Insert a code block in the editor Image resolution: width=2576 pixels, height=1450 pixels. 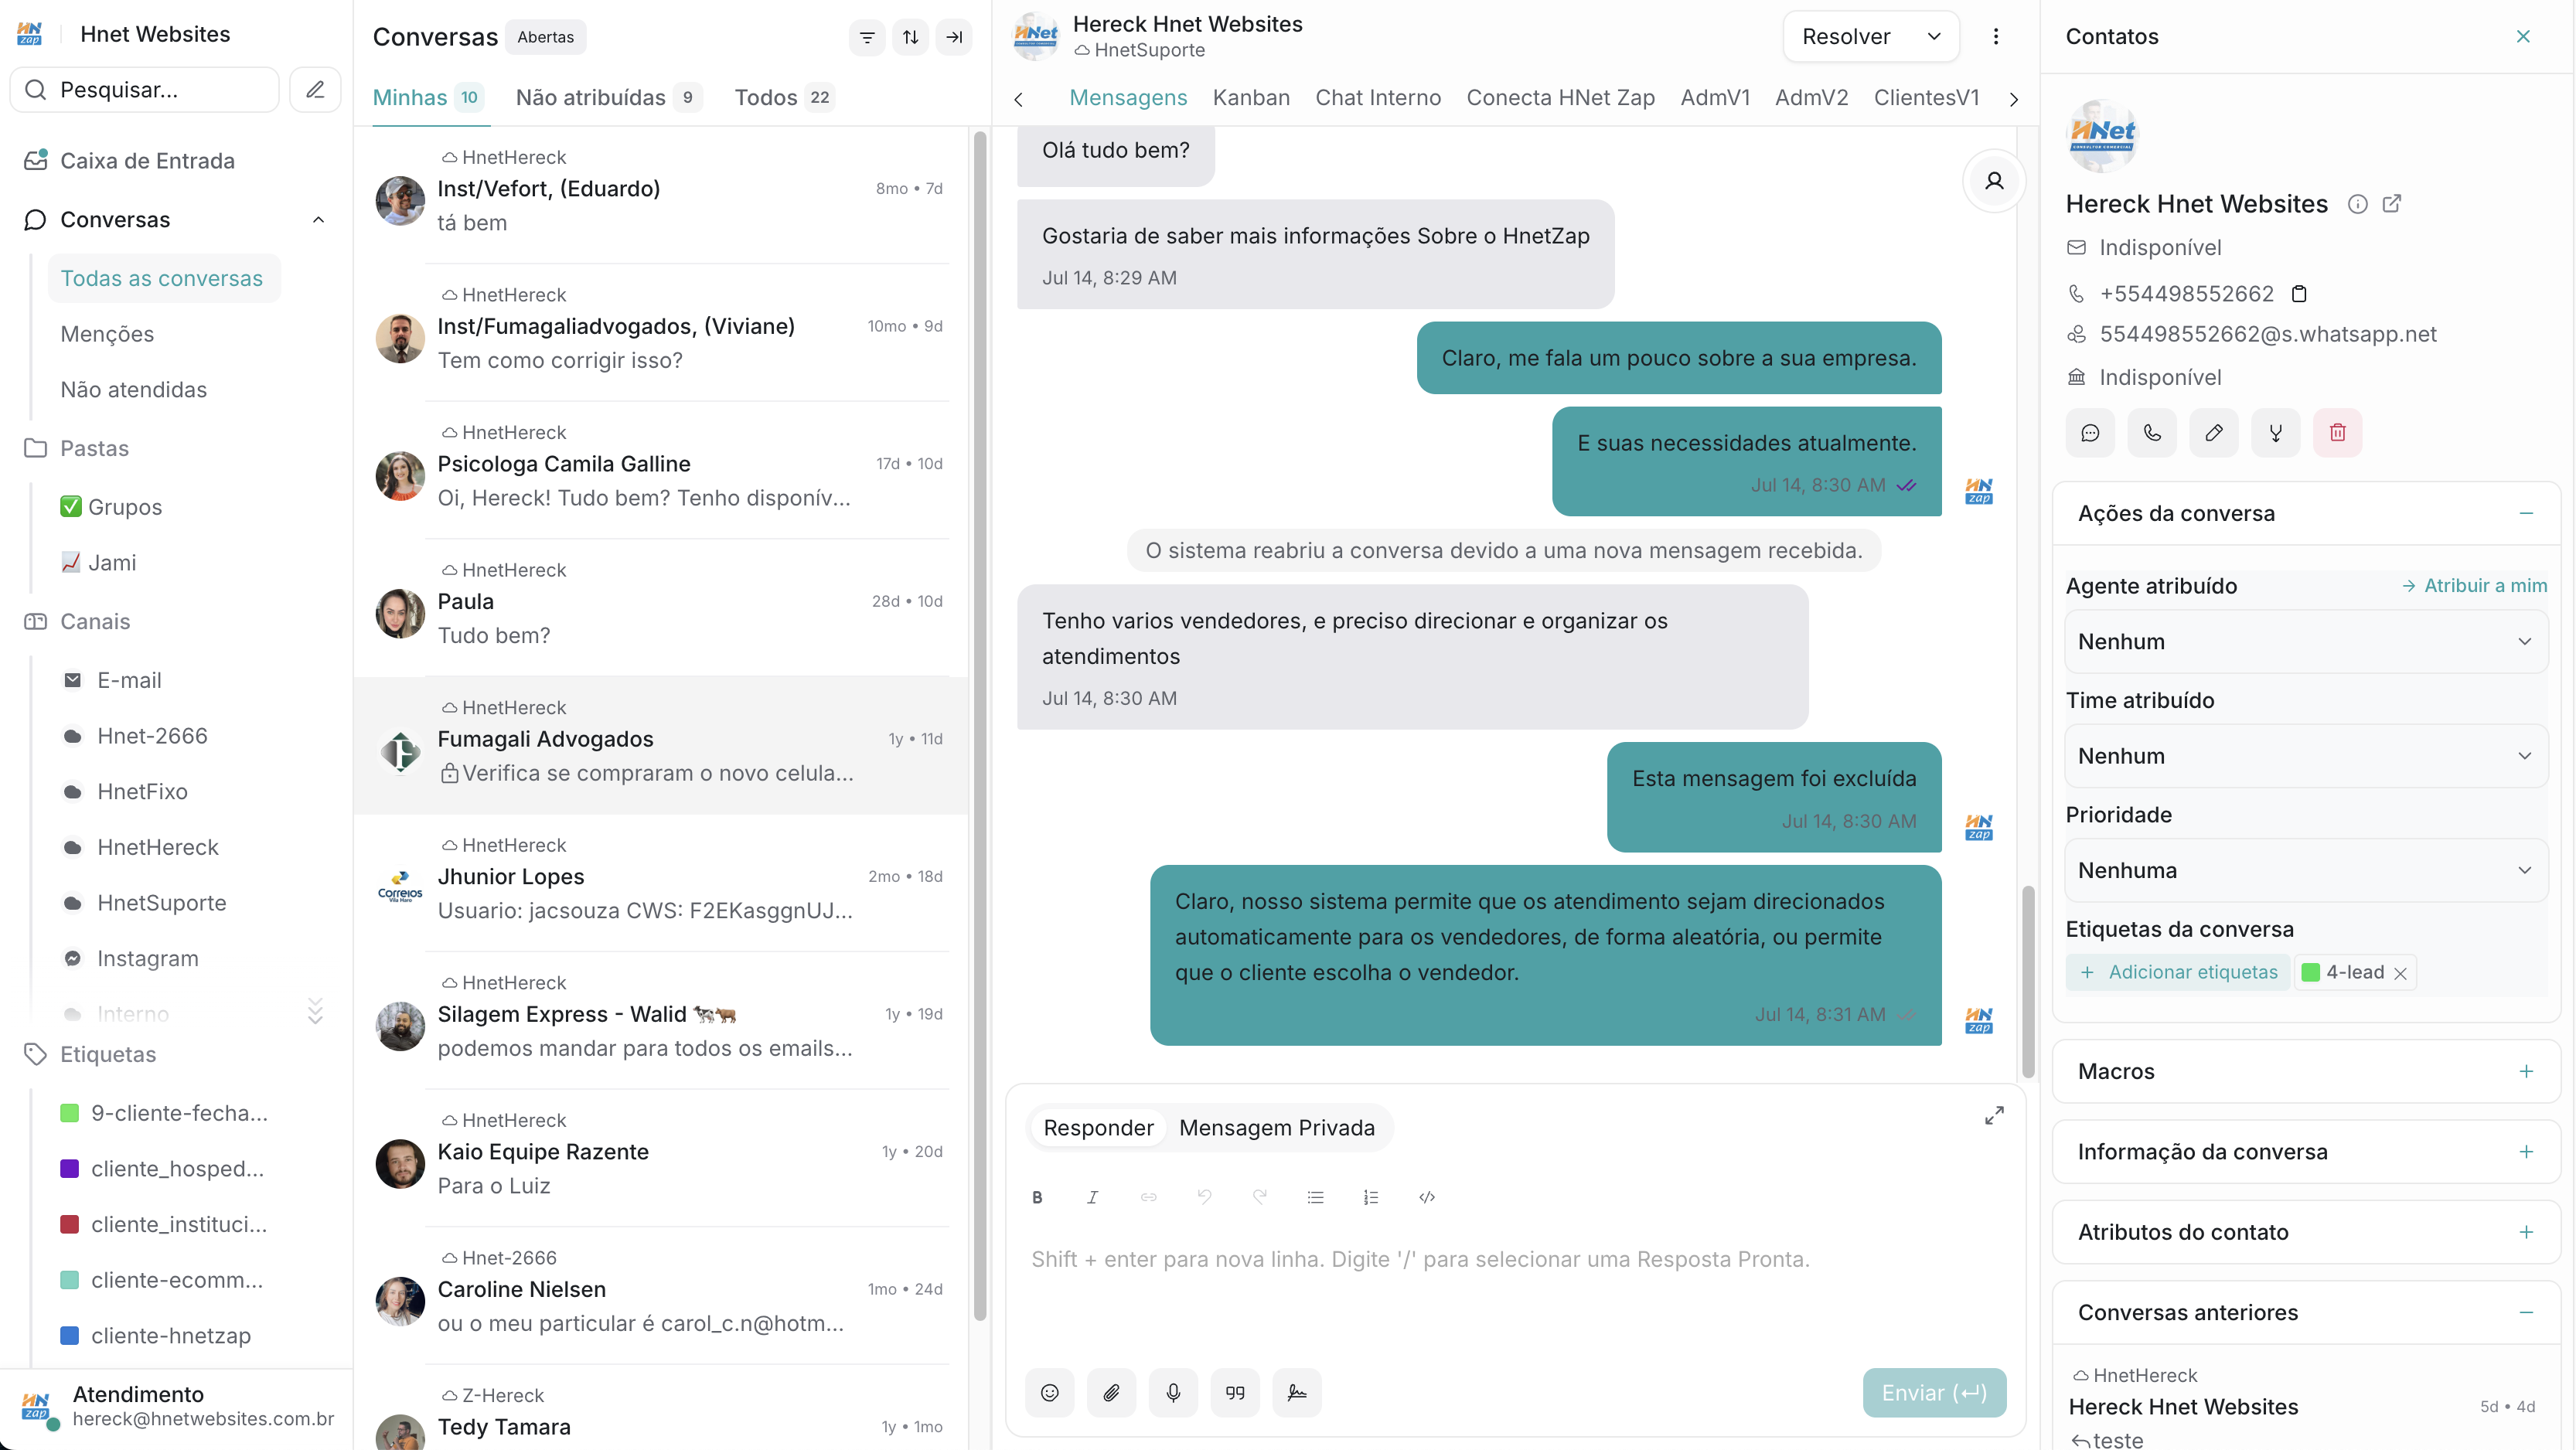point(1426,1197)
